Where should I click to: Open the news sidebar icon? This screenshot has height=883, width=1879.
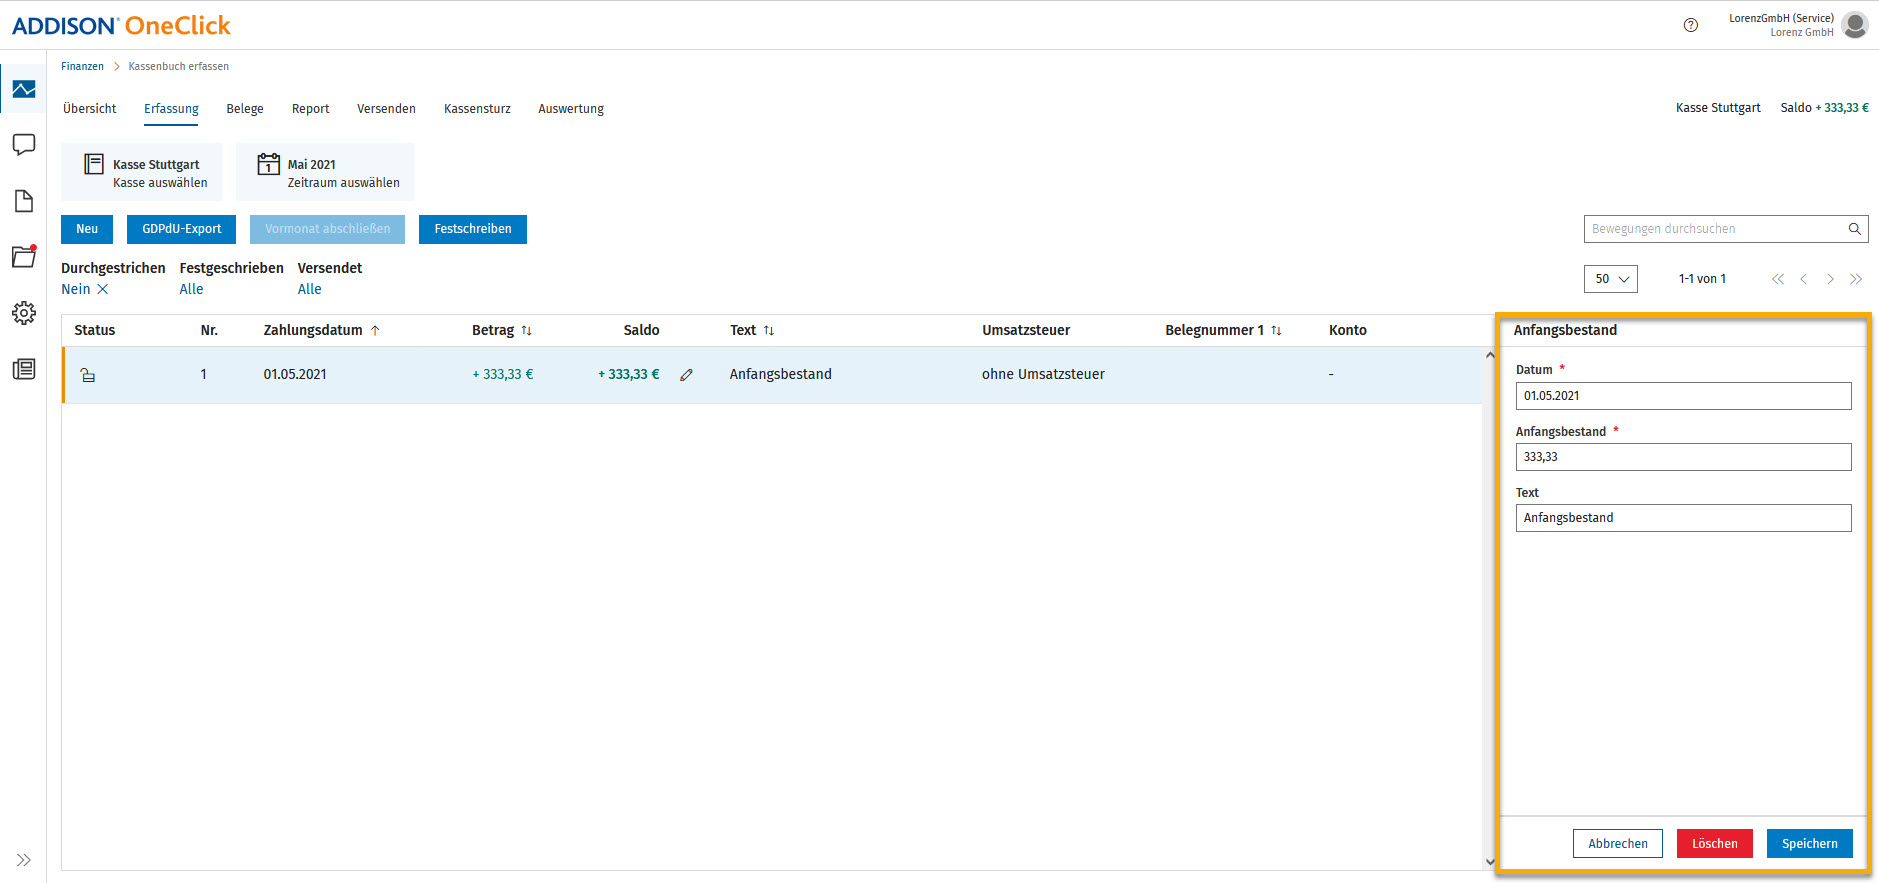pos(24,369)
